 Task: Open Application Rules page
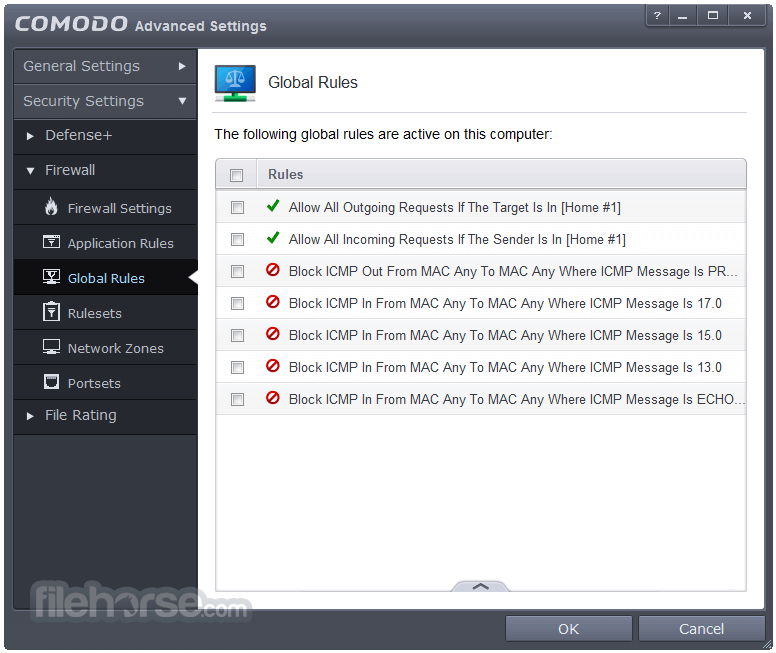click(105, 243)
